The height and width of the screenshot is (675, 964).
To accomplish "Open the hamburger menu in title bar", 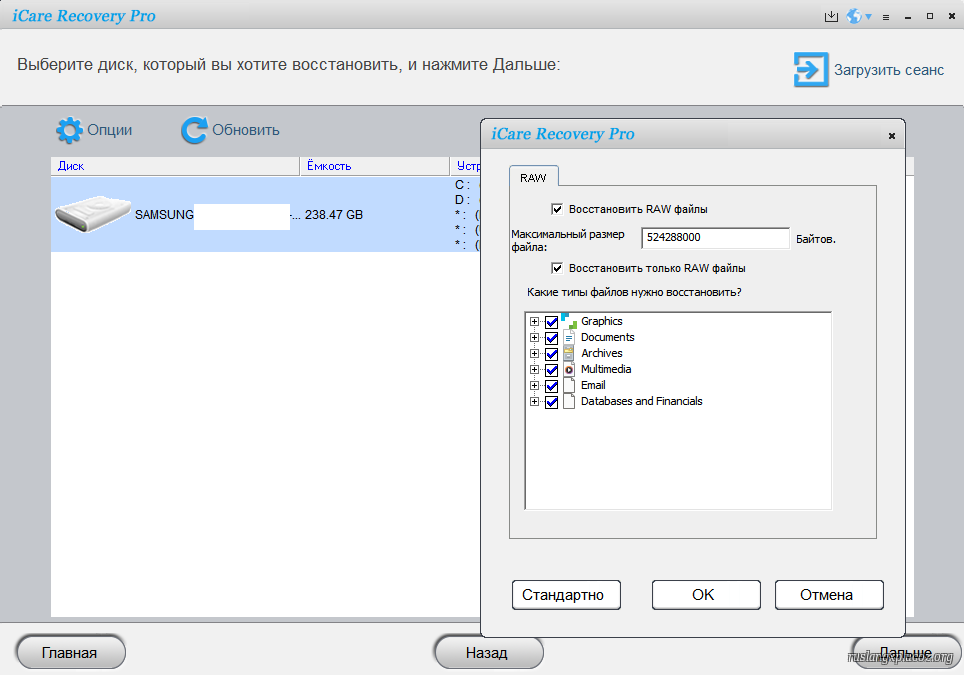I will pos(885,17).
